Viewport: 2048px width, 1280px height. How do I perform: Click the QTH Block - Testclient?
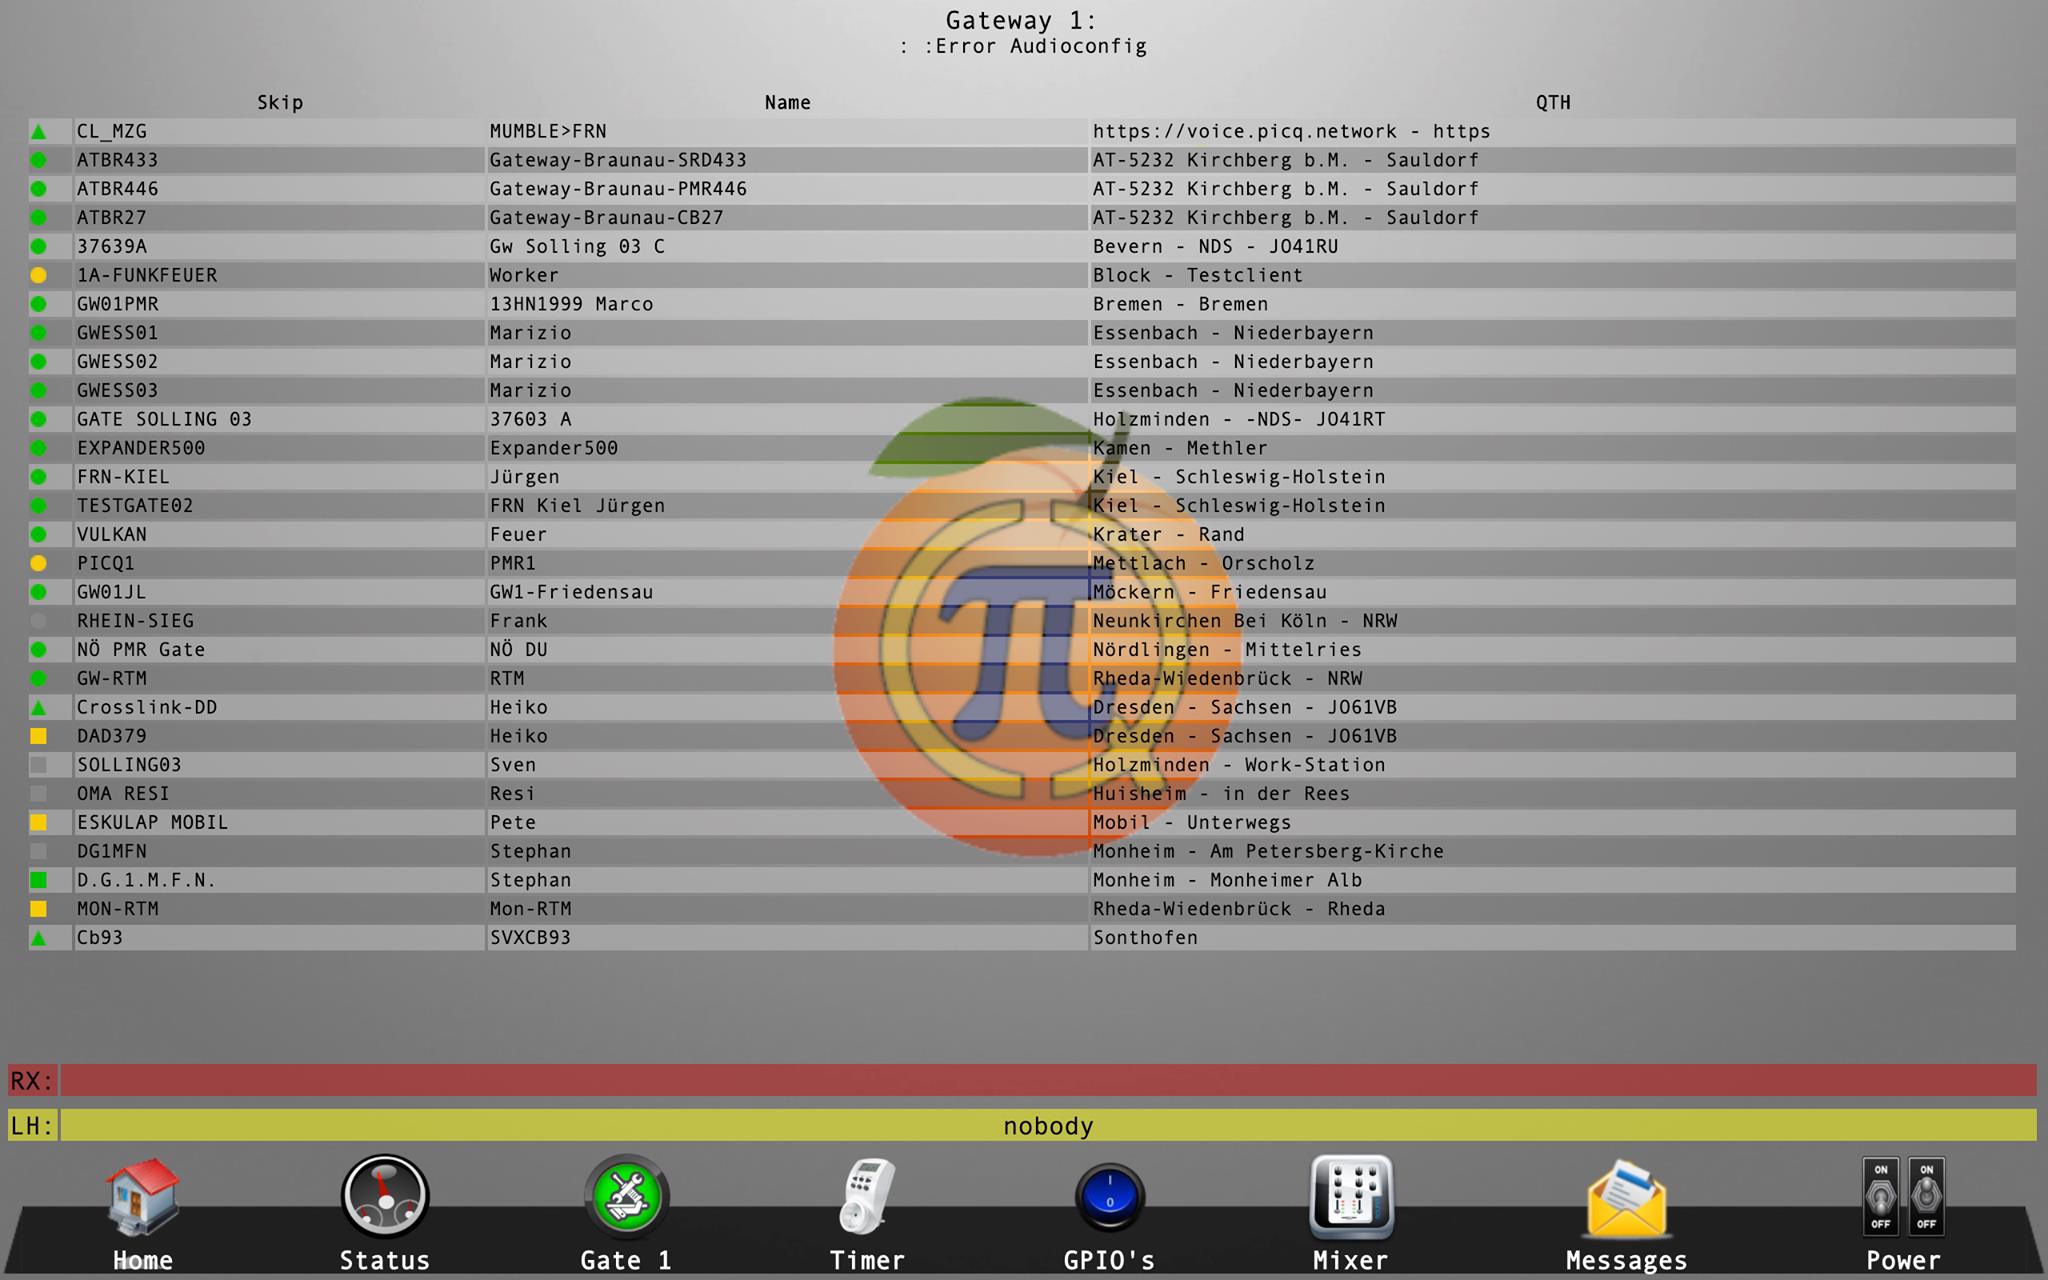tap(1197, 275)
